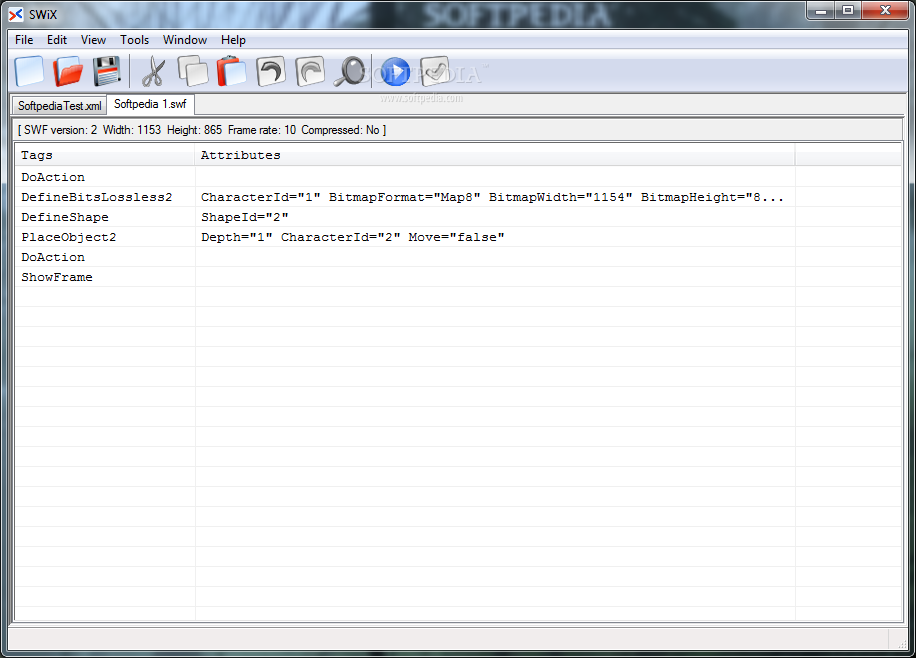The height and width of the screenshot is (658, 916).
Task: Run the blue play button icon
Action: [x=395, y=71]
